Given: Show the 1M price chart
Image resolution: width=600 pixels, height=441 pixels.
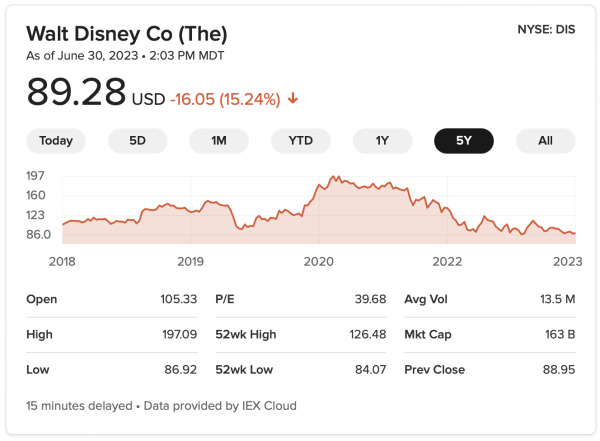Looking at the screenshot, I should 219,141.
